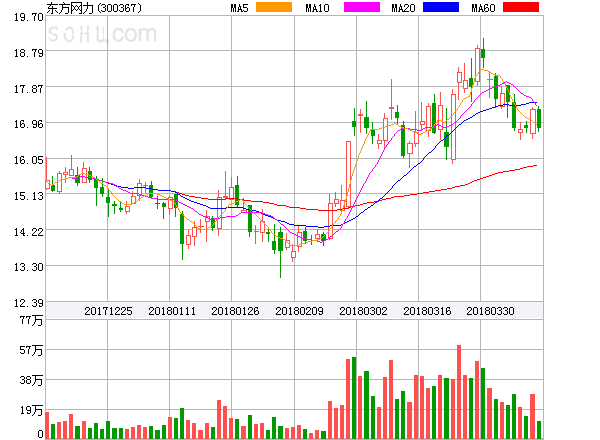Click the 20180126 date label

[235, 311]
